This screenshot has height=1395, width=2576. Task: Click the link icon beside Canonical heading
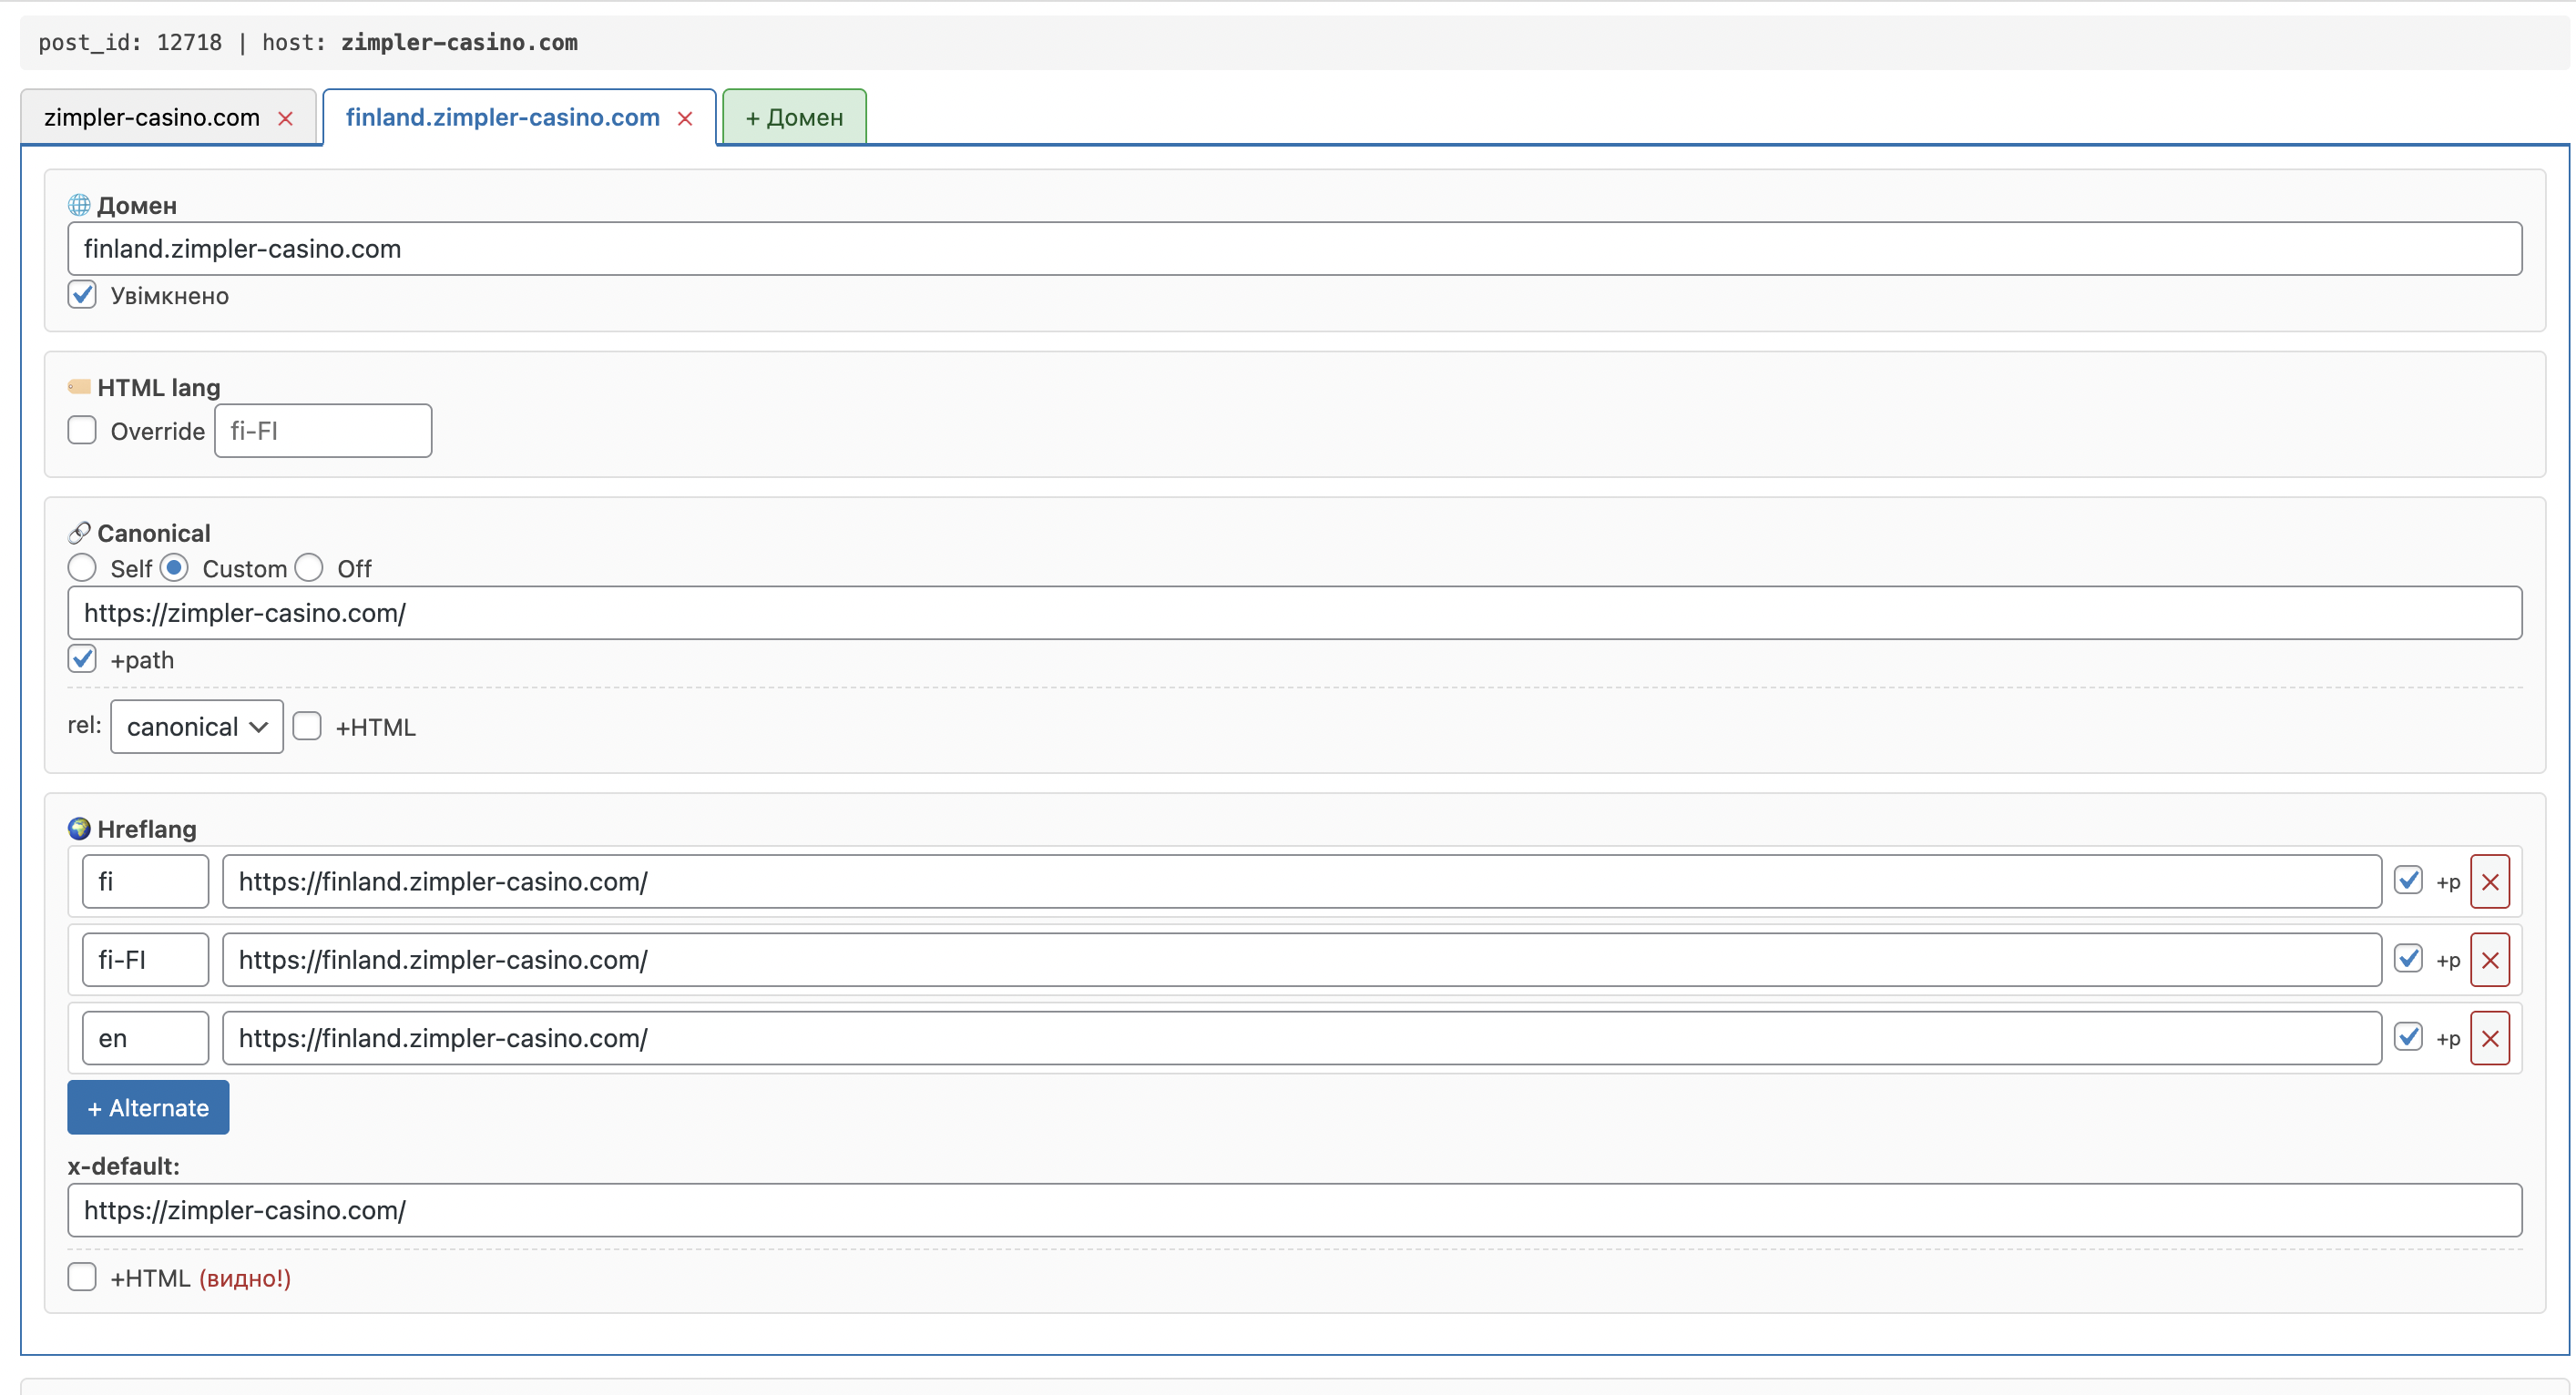coord(79,533)
